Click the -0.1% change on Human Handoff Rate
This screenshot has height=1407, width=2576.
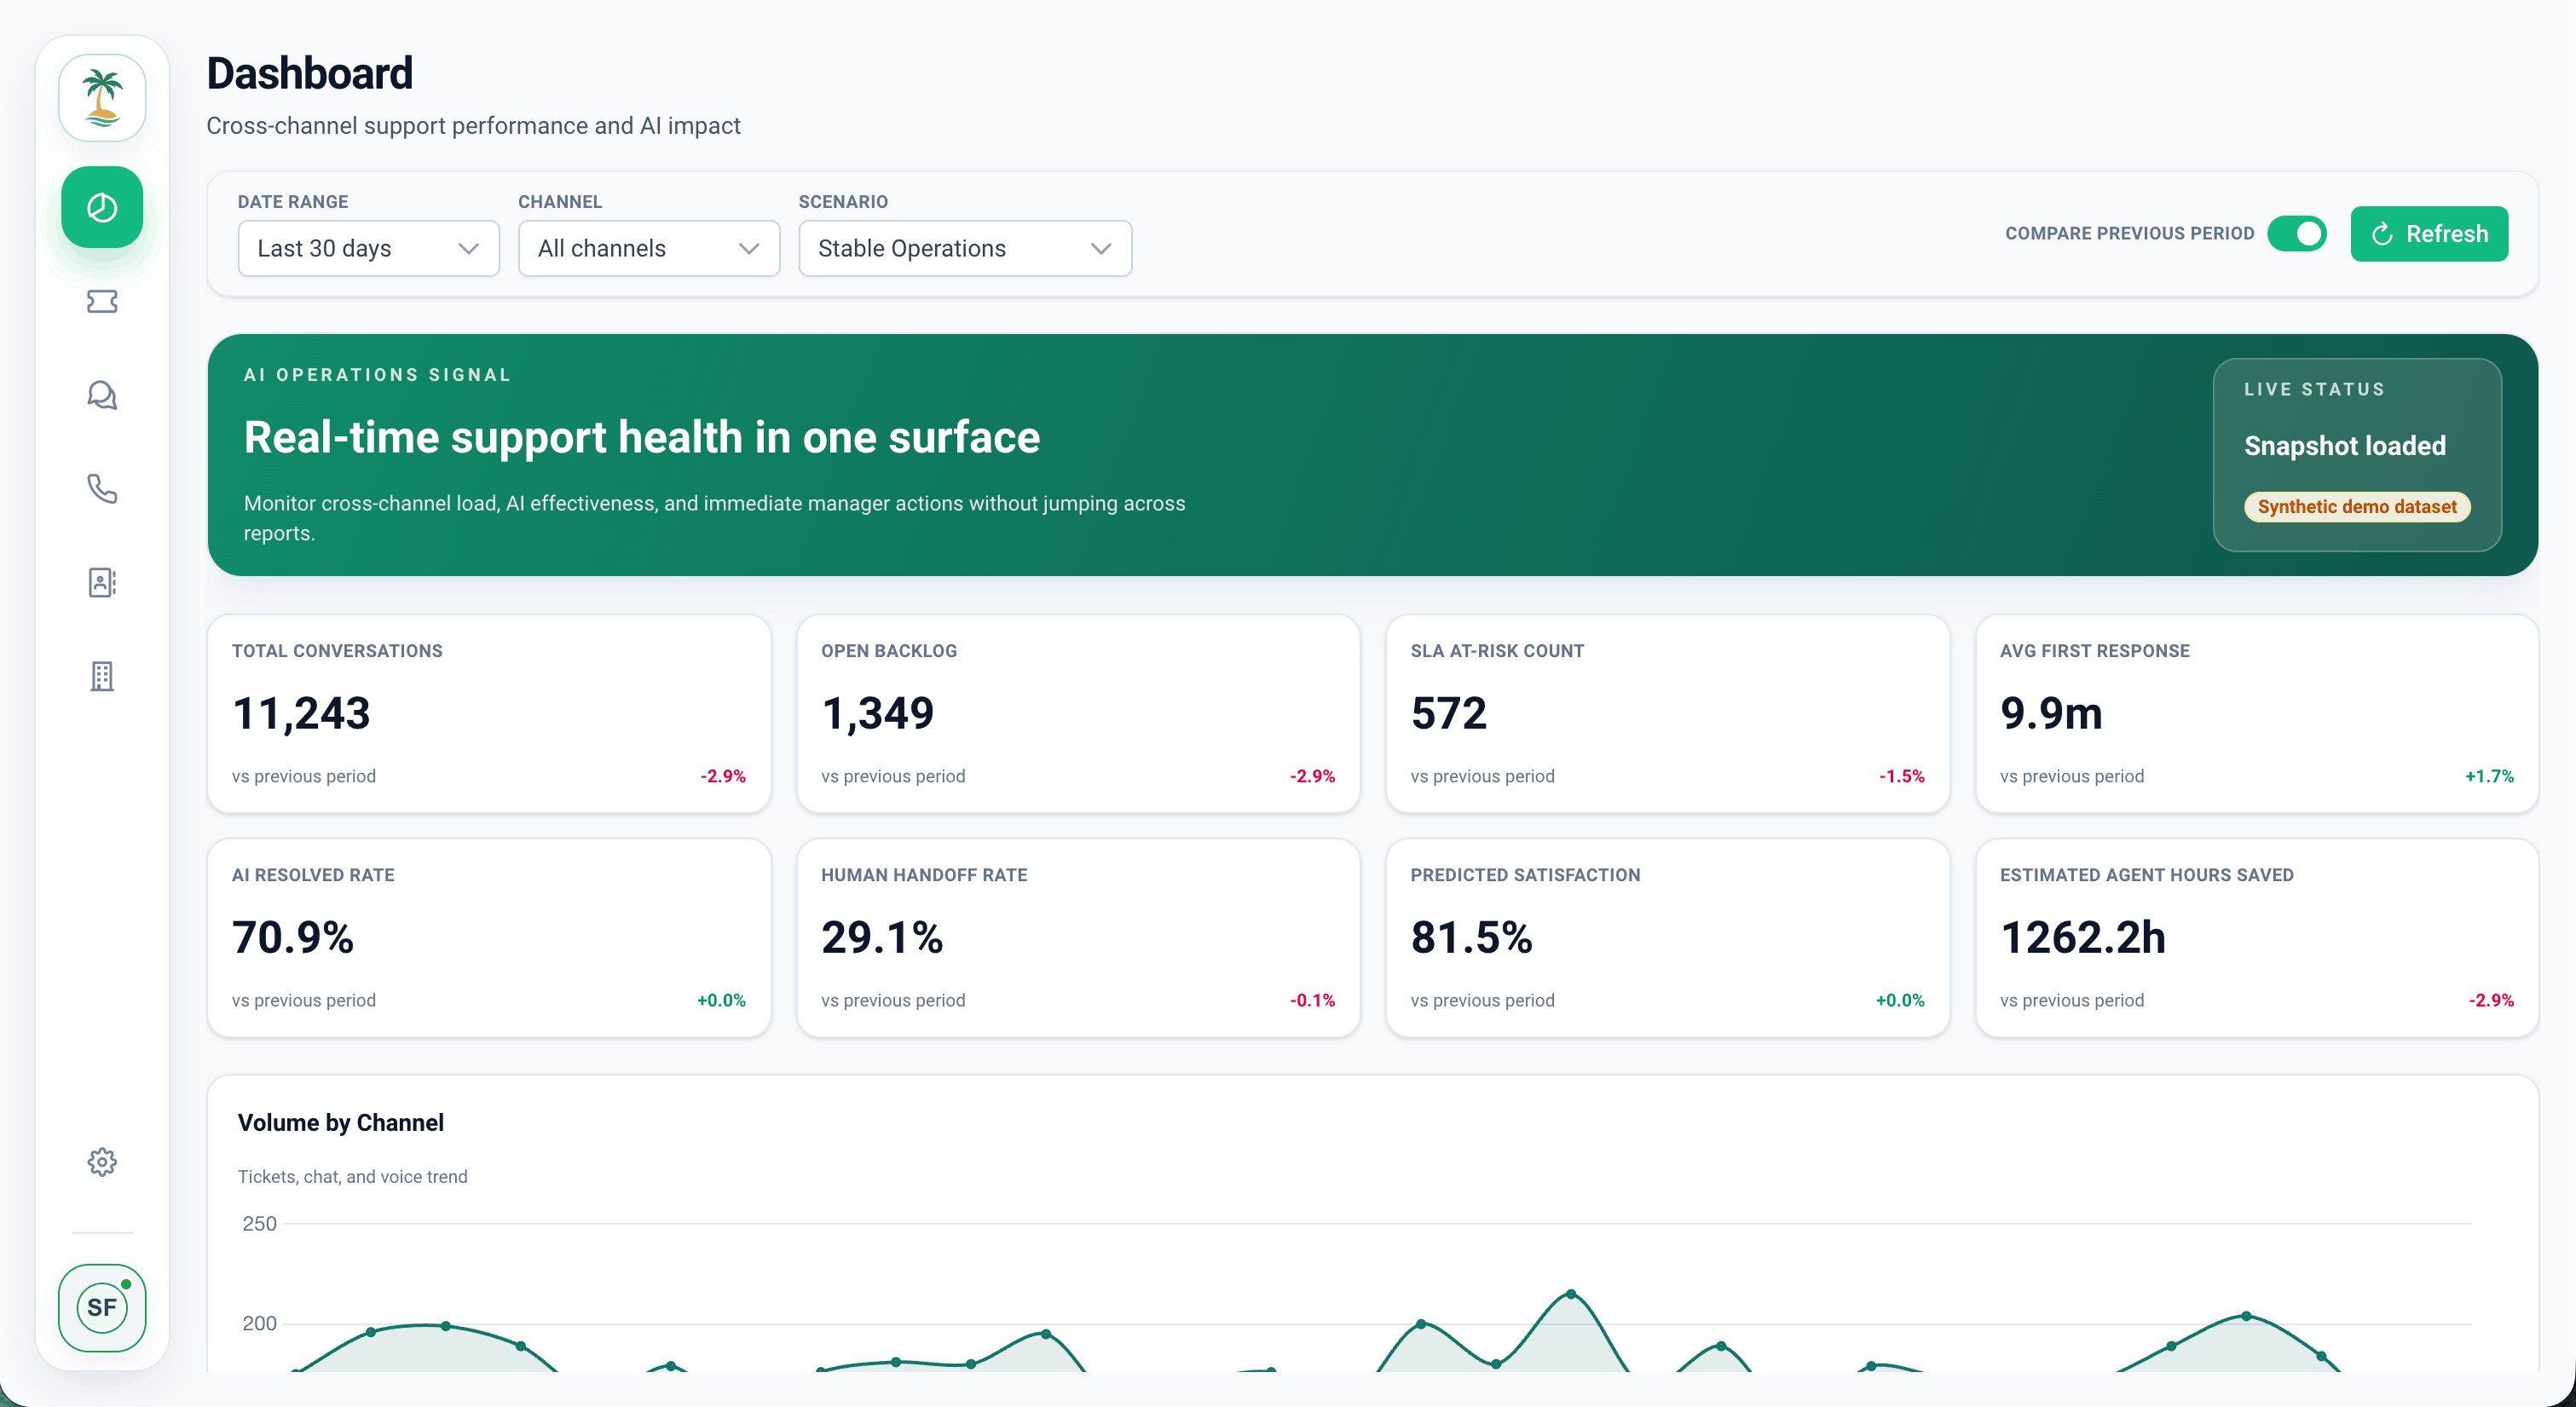[1312, 1000]
